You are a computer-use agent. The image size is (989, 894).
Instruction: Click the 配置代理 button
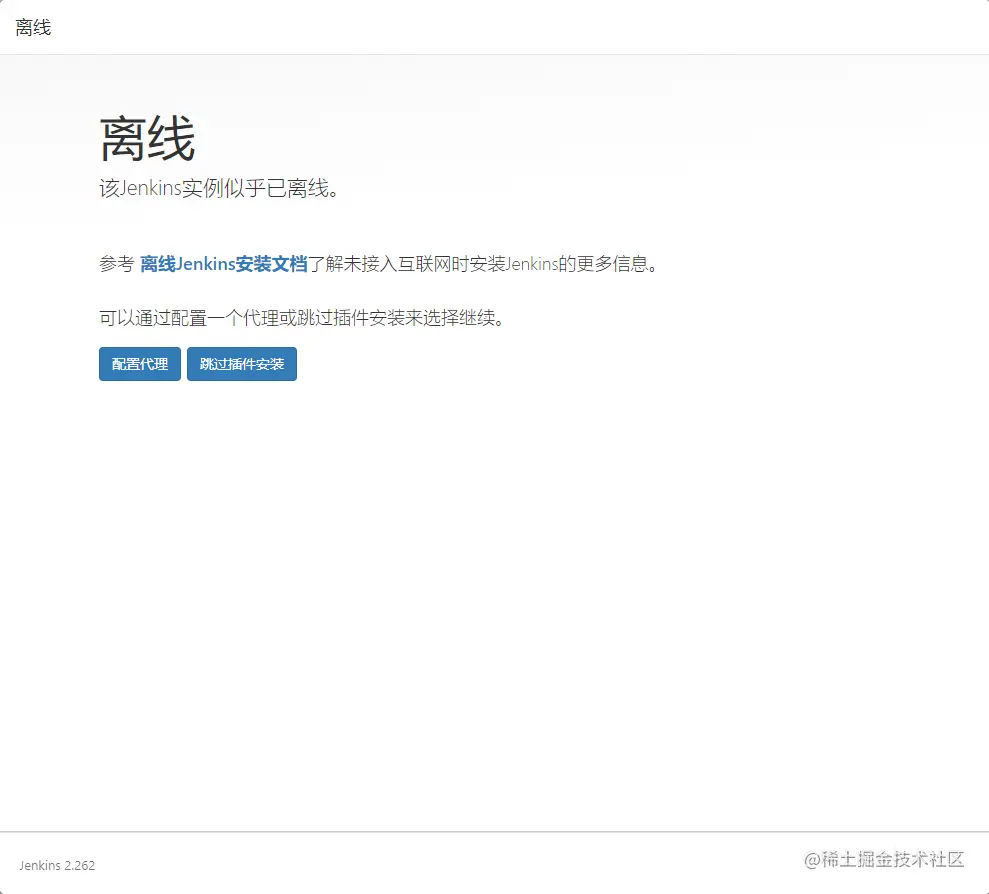point(139,364)
